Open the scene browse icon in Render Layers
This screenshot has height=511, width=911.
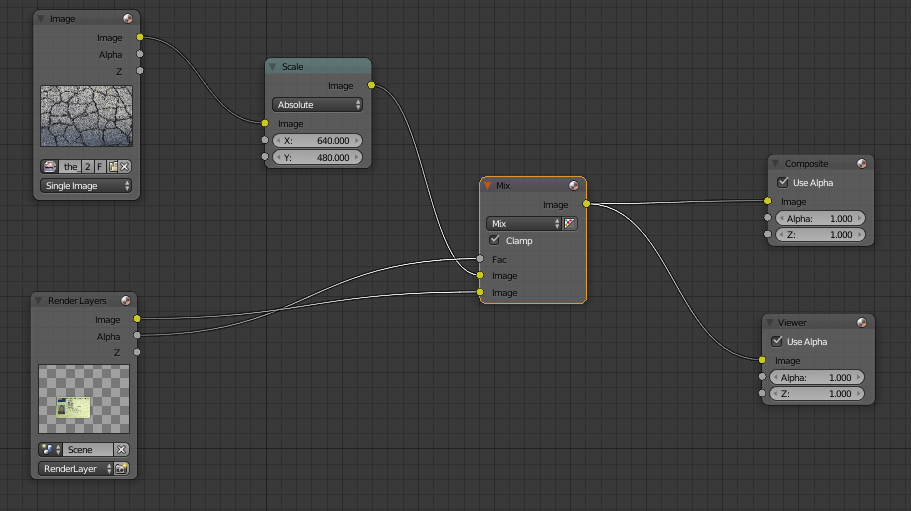(50, 449)
